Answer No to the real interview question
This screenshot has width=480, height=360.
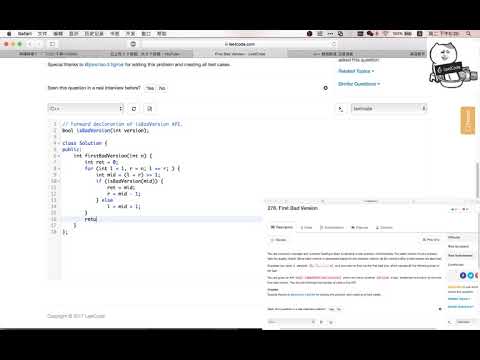click(162, 88)
